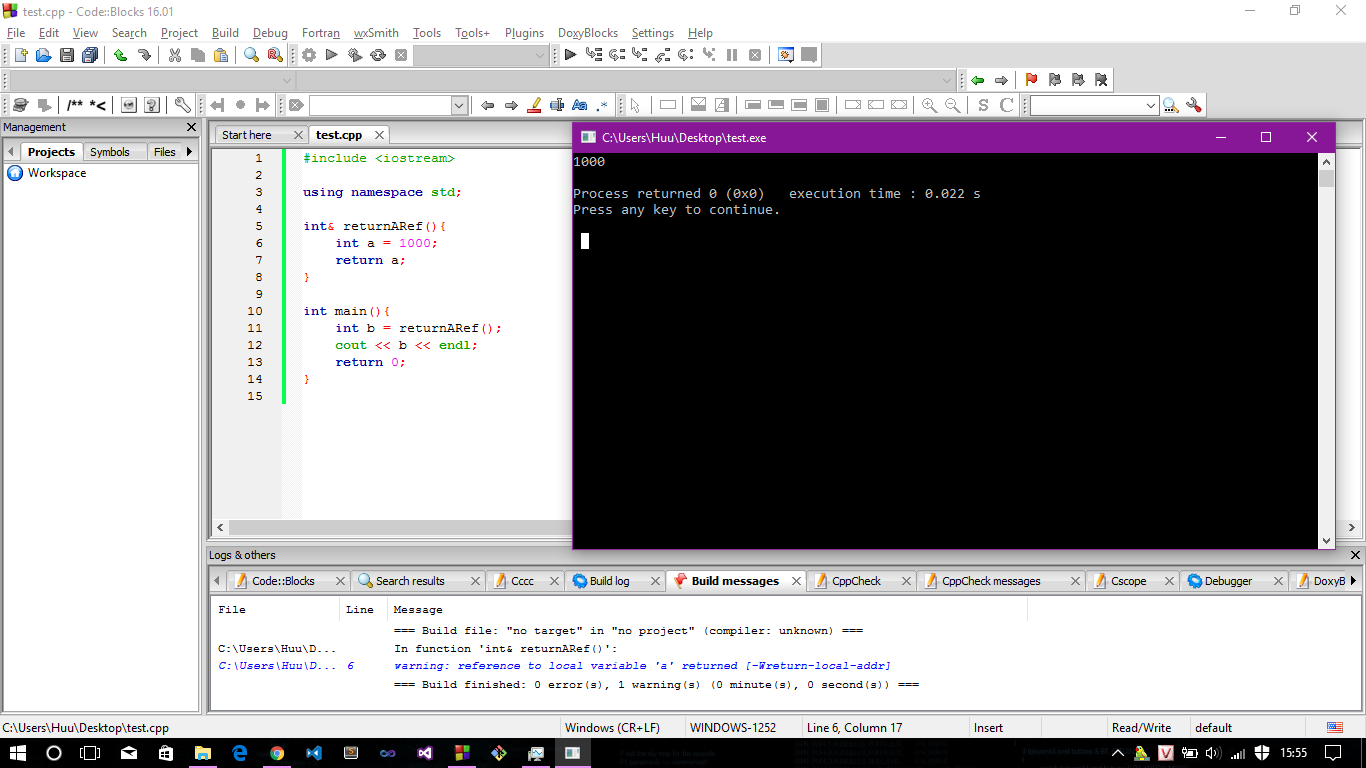Click the console window vertical scrollbar
This screenshot has width=1366, height=768.
pyautogui.click(x=1327, y=350)
